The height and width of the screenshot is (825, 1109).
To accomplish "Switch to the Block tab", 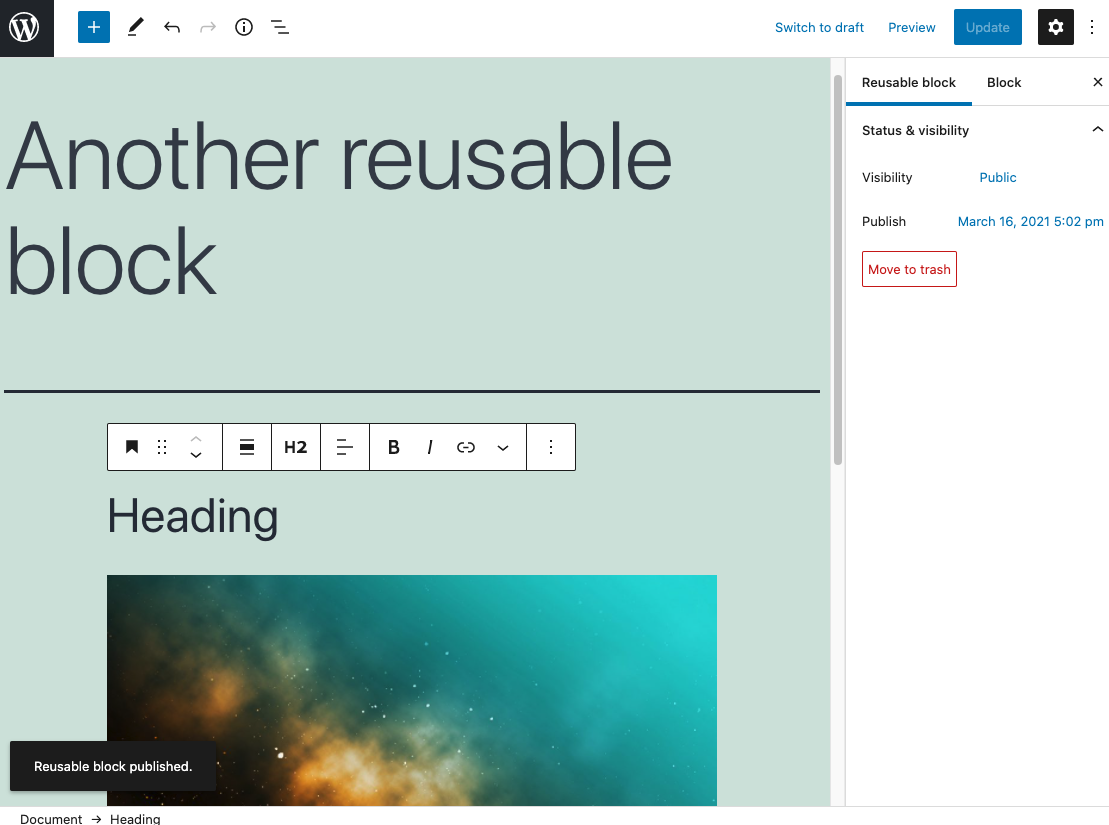I will coord(1003,82).
